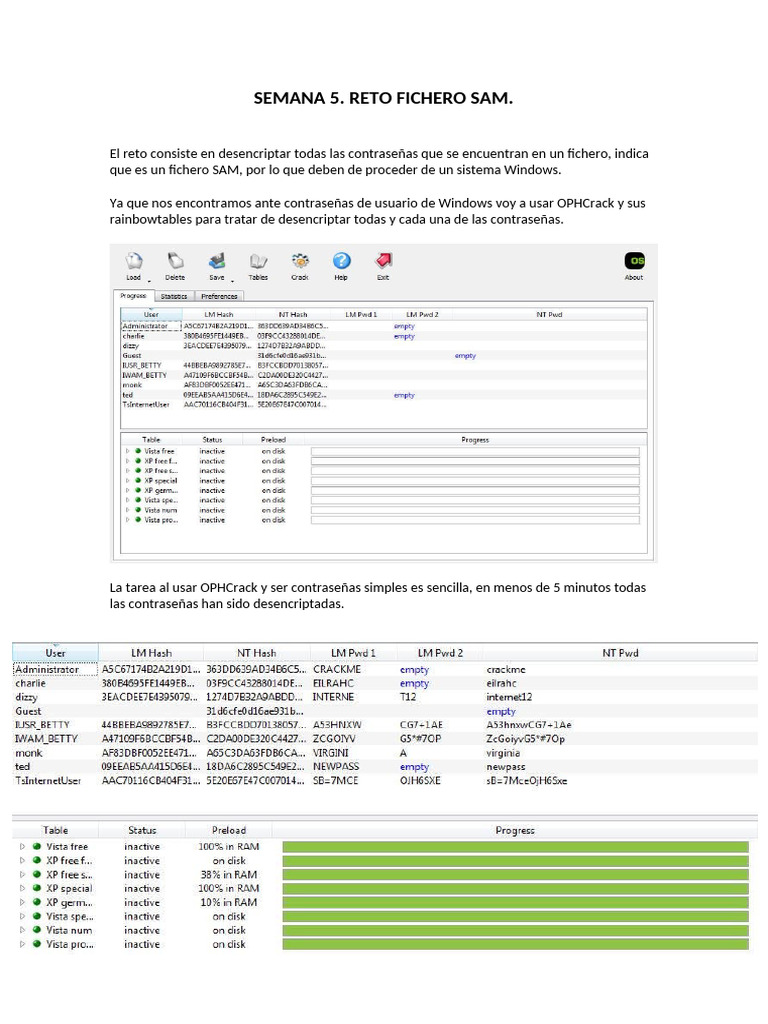Click the red Exit icon
The height and width of the screenshot is (1024, 768).
point(383,261)
